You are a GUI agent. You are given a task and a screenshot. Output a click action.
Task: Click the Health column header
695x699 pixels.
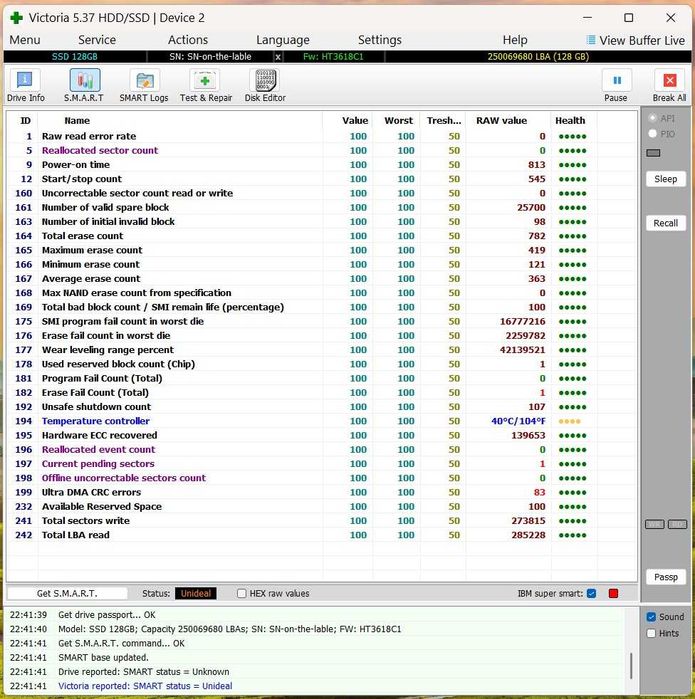(x=570, y=120)
